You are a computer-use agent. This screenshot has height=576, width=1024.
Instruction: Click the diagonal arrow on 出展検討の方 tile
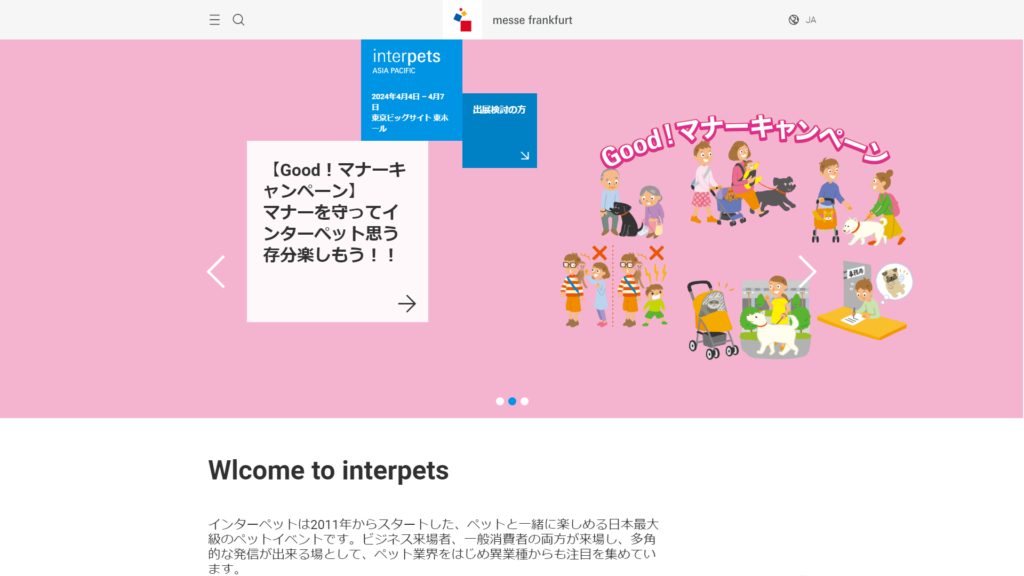pos(524,155)
